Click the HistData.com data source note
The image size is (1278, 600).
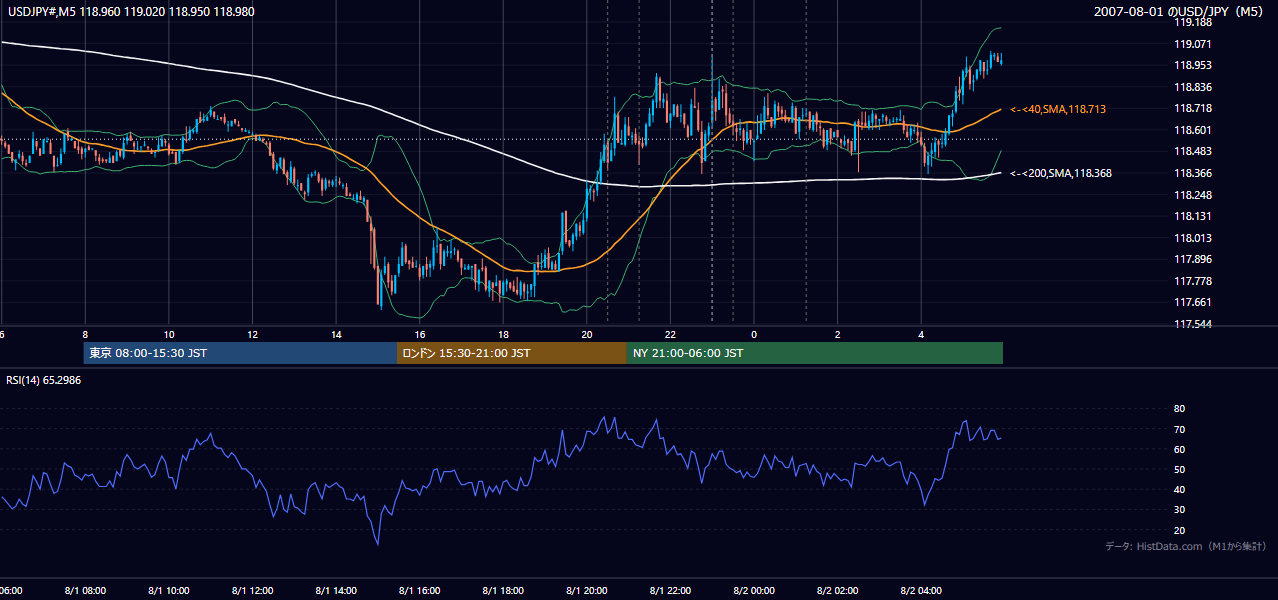point(1186,546)
